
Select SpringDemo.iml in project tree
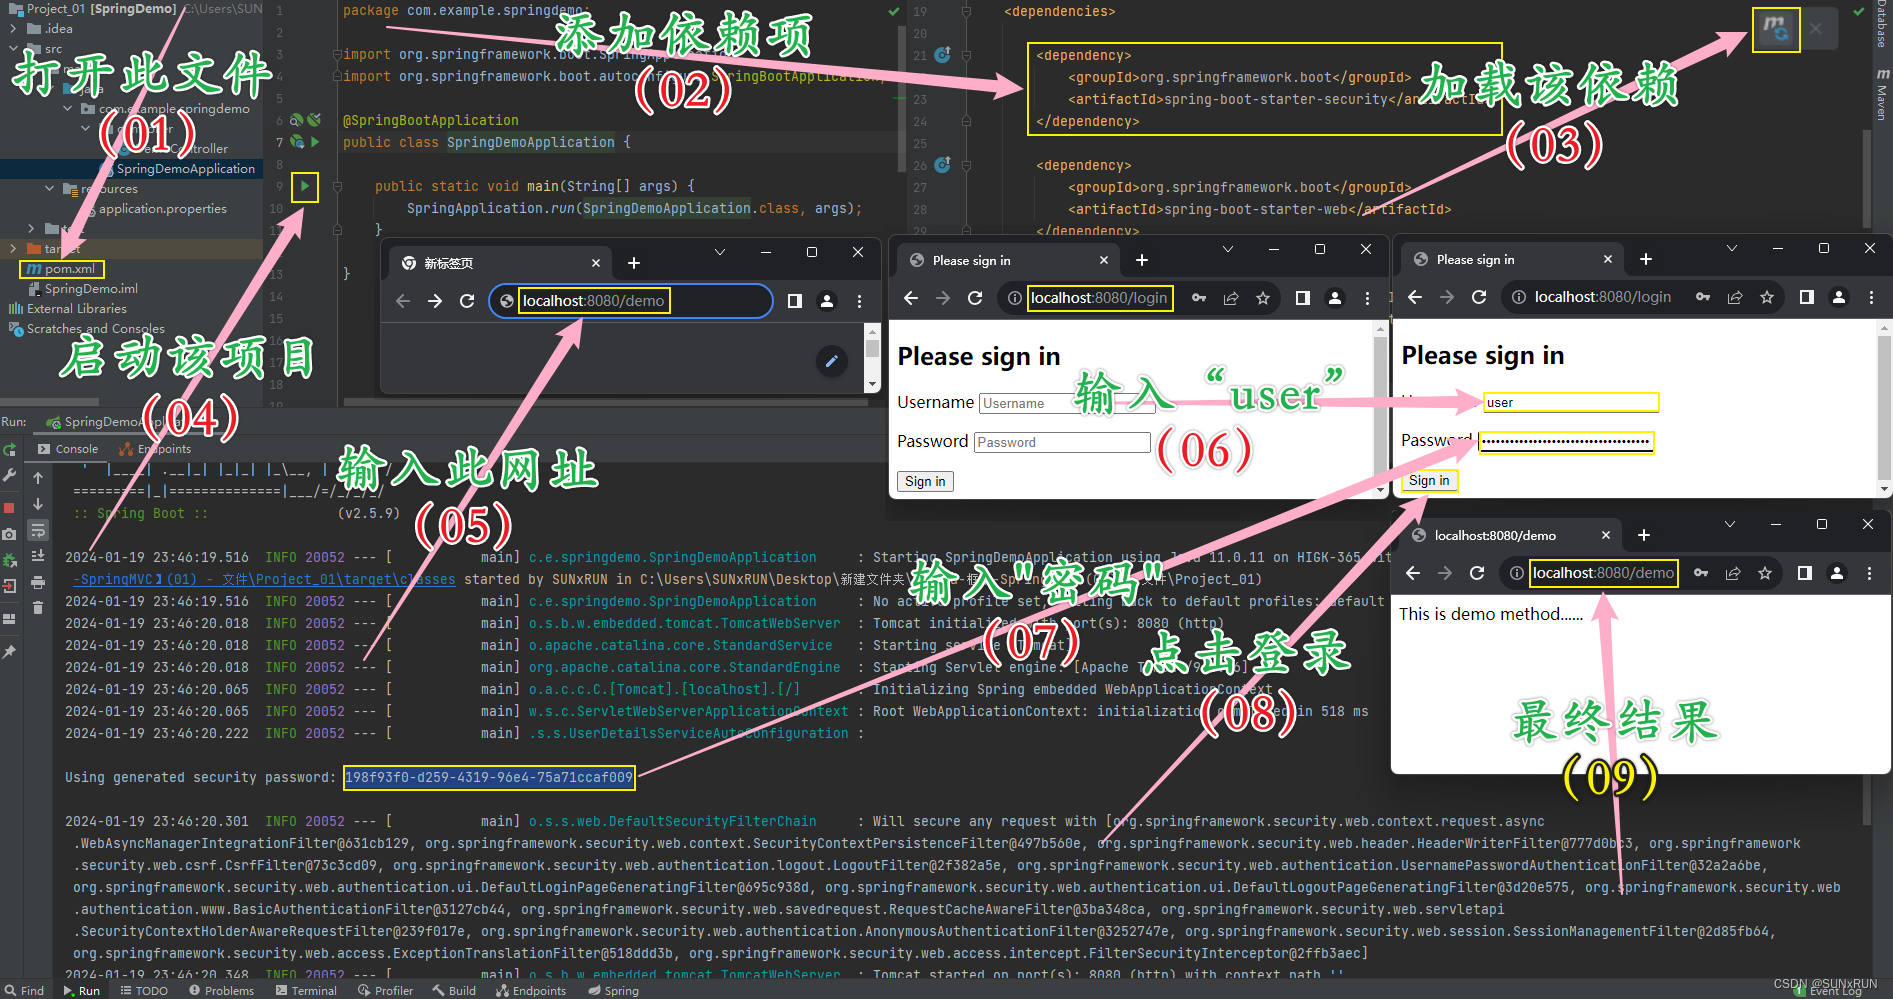83,289
